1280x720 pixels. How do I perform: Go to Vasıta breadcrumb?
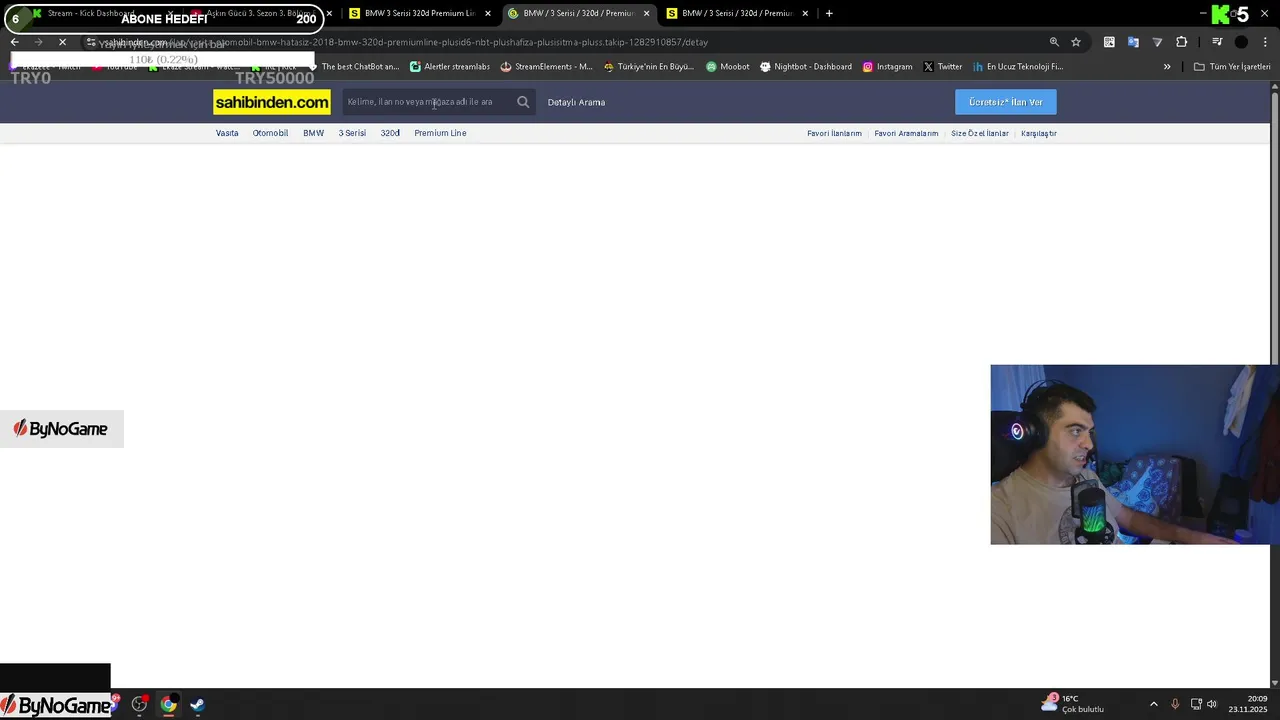pyautogui.click(x=227, y=133)
